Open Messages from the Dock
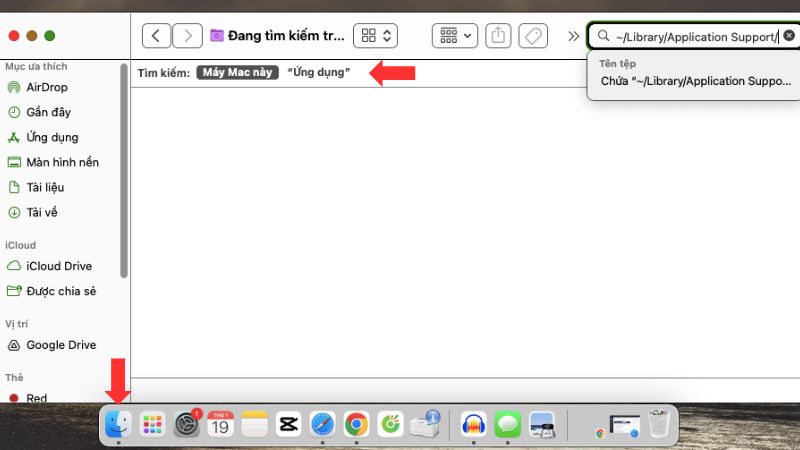This screenshot has width=800, height=450. (508, 424)
